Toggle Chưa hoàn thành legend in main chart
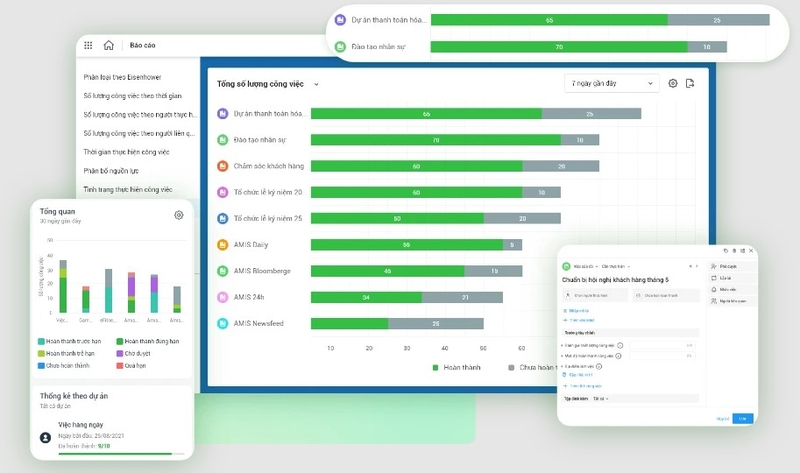 [x=533, y=367]
